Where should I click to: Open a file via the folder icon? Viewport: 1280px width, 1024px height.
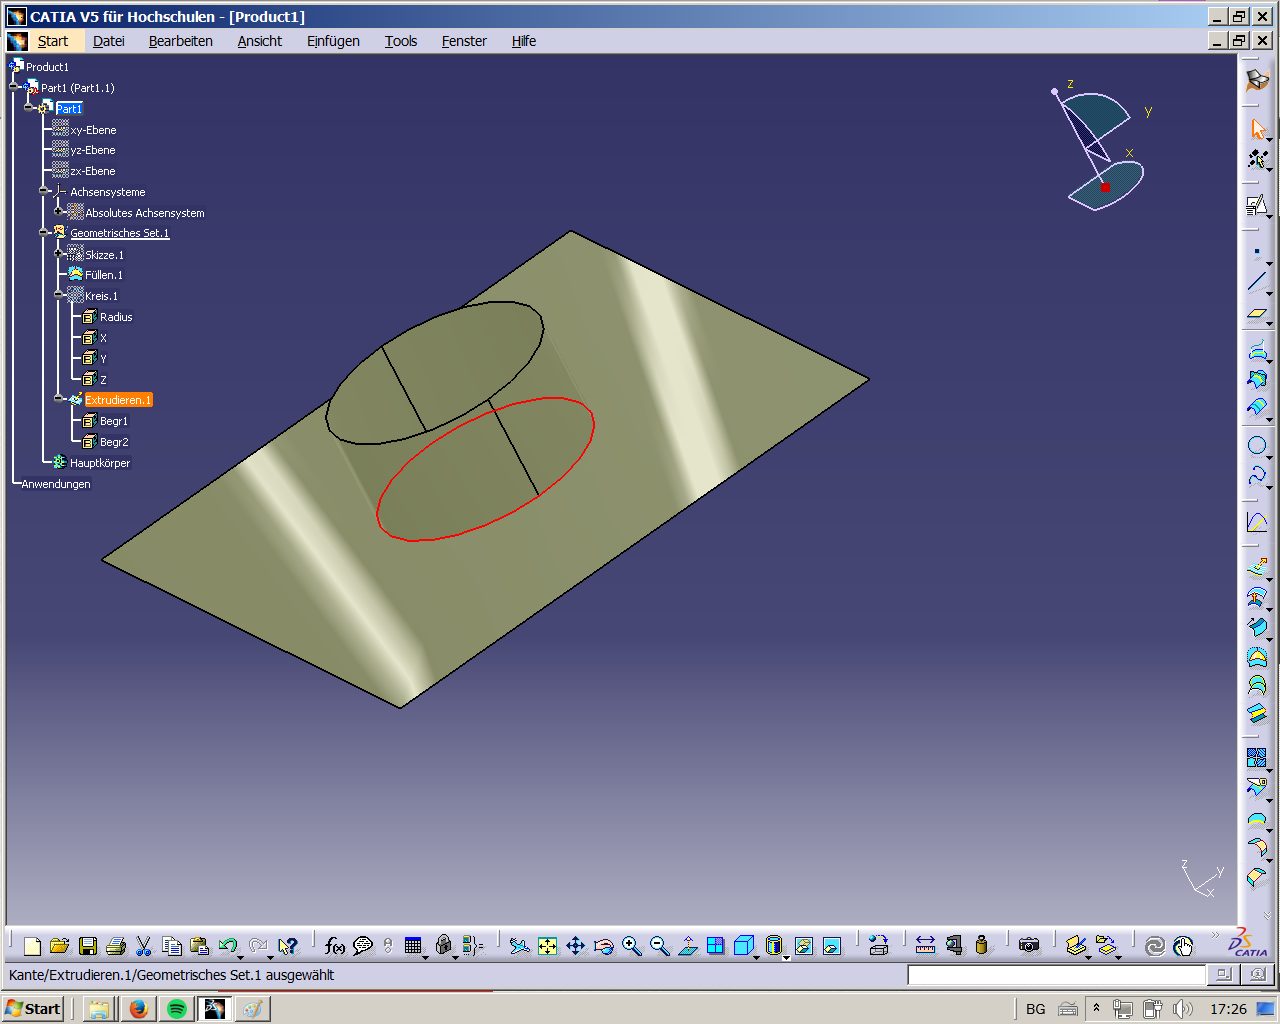(x=59, y=946)
